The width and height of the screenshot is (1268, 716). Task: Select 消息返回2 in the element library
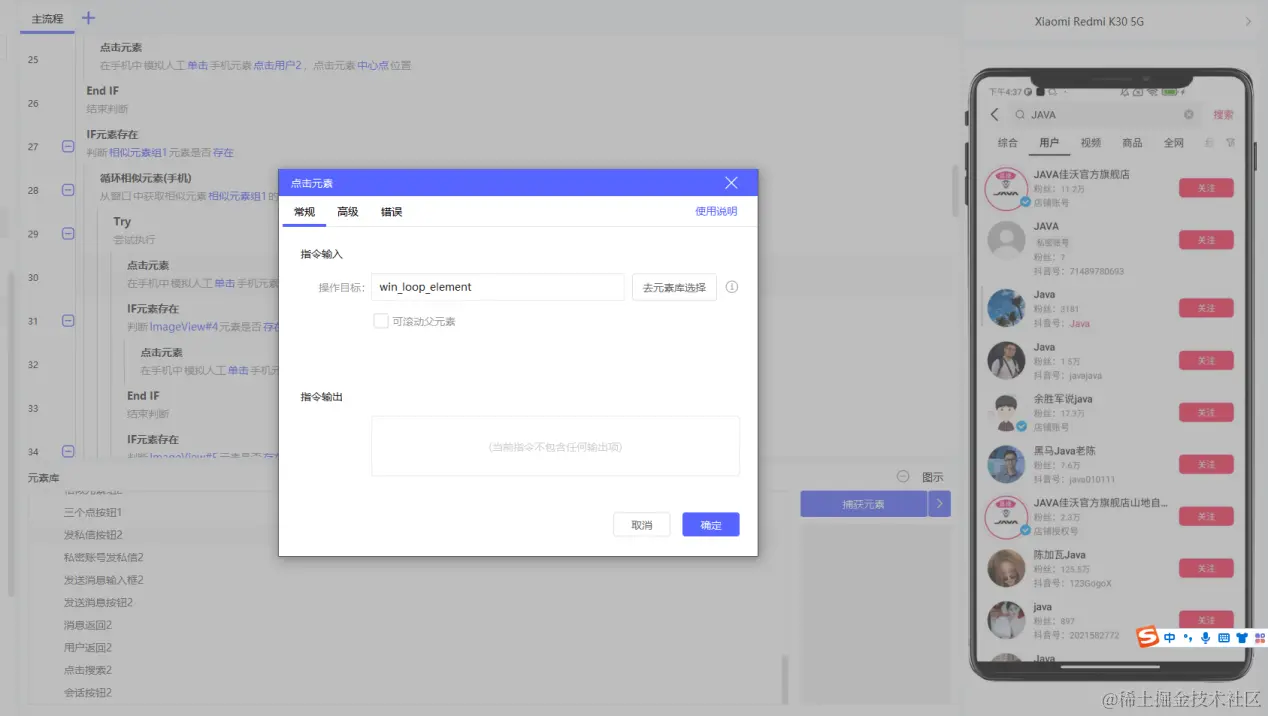pyautogui.click(x=88, y=625)
